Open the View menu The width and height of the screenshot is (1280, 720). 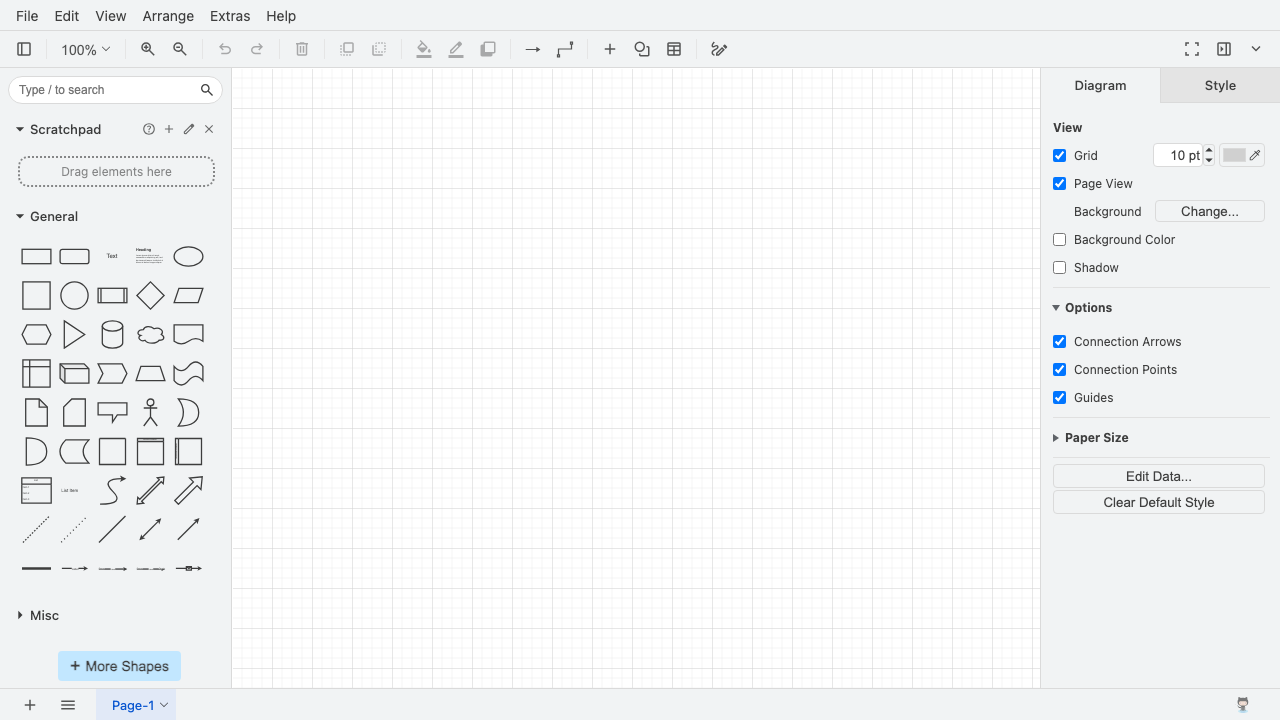(110, 16)
